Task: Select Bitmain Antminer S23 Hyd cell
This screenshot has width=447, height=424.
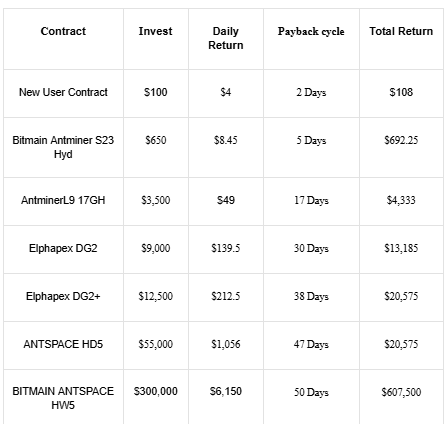Action: click(x=63, y=147)
